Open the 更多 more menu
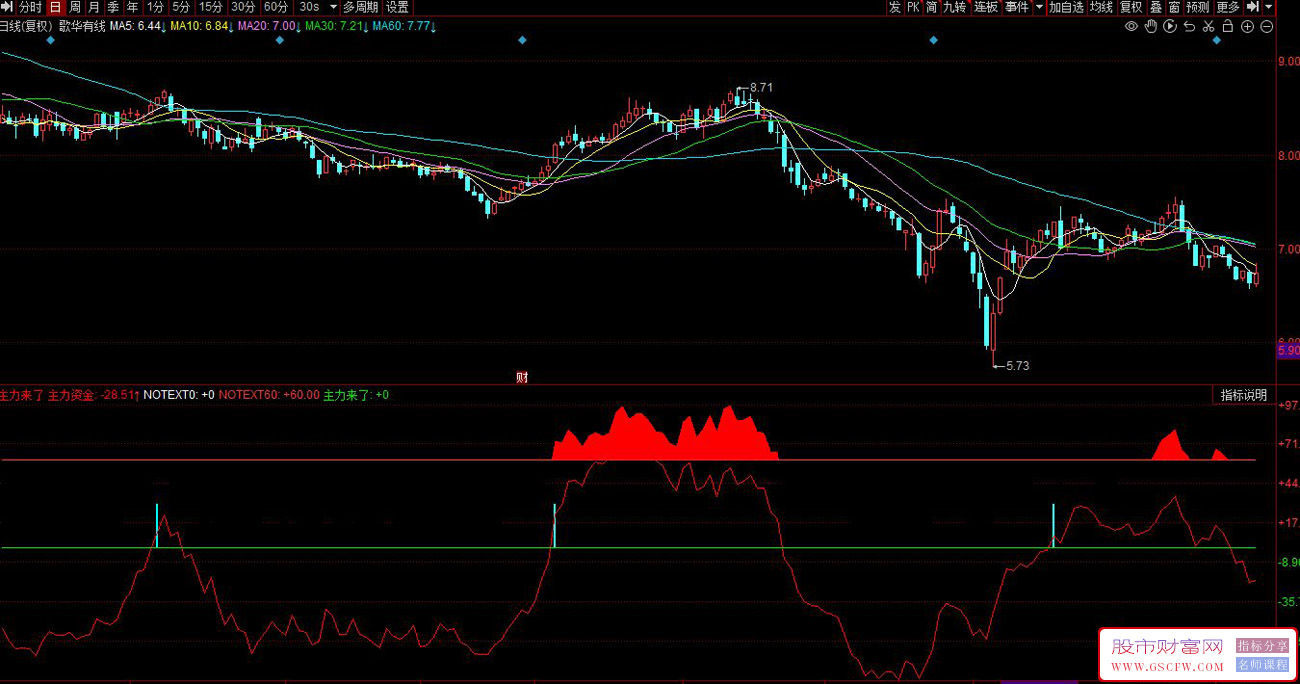Image resolution: width=1300 pixels, height=684 pixels. click(1228, 7)
